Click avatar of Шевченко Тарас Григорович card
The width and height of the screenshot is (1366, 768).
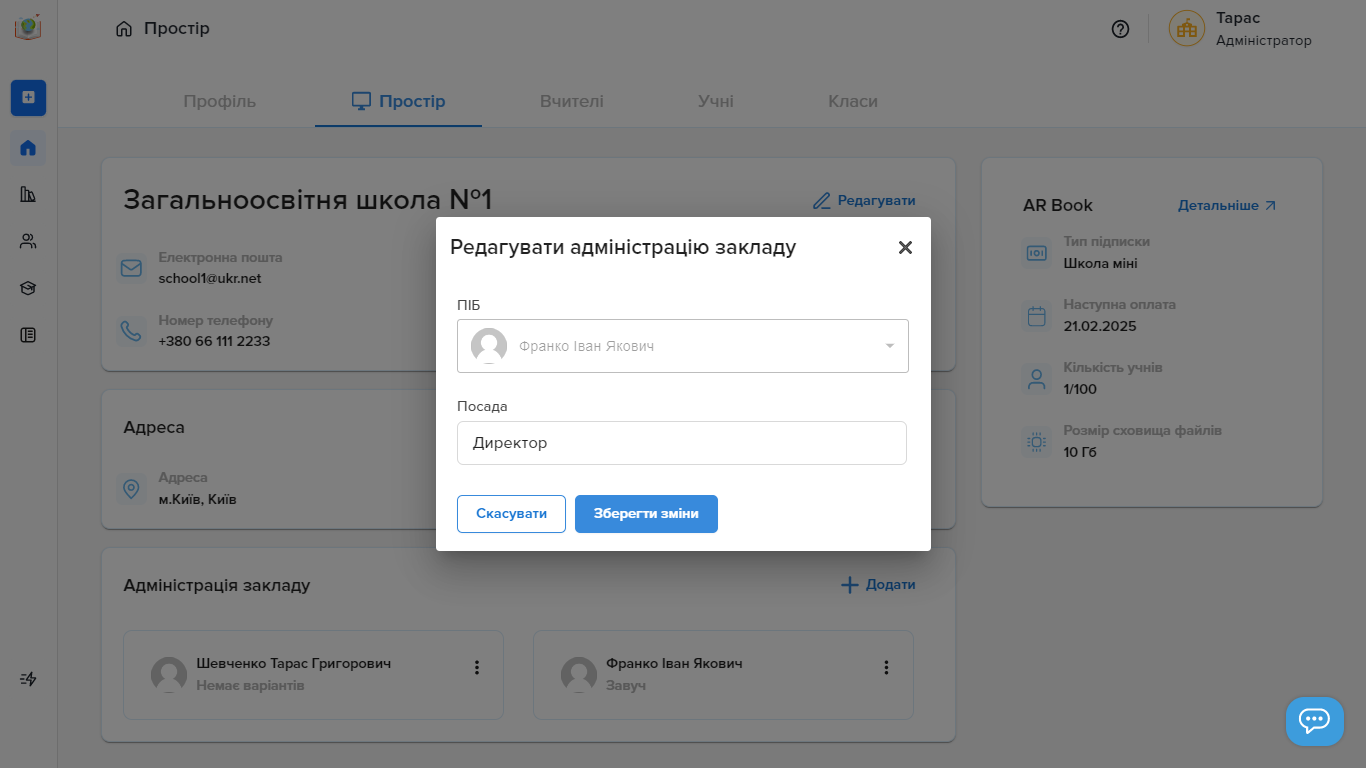pos(169,675)
